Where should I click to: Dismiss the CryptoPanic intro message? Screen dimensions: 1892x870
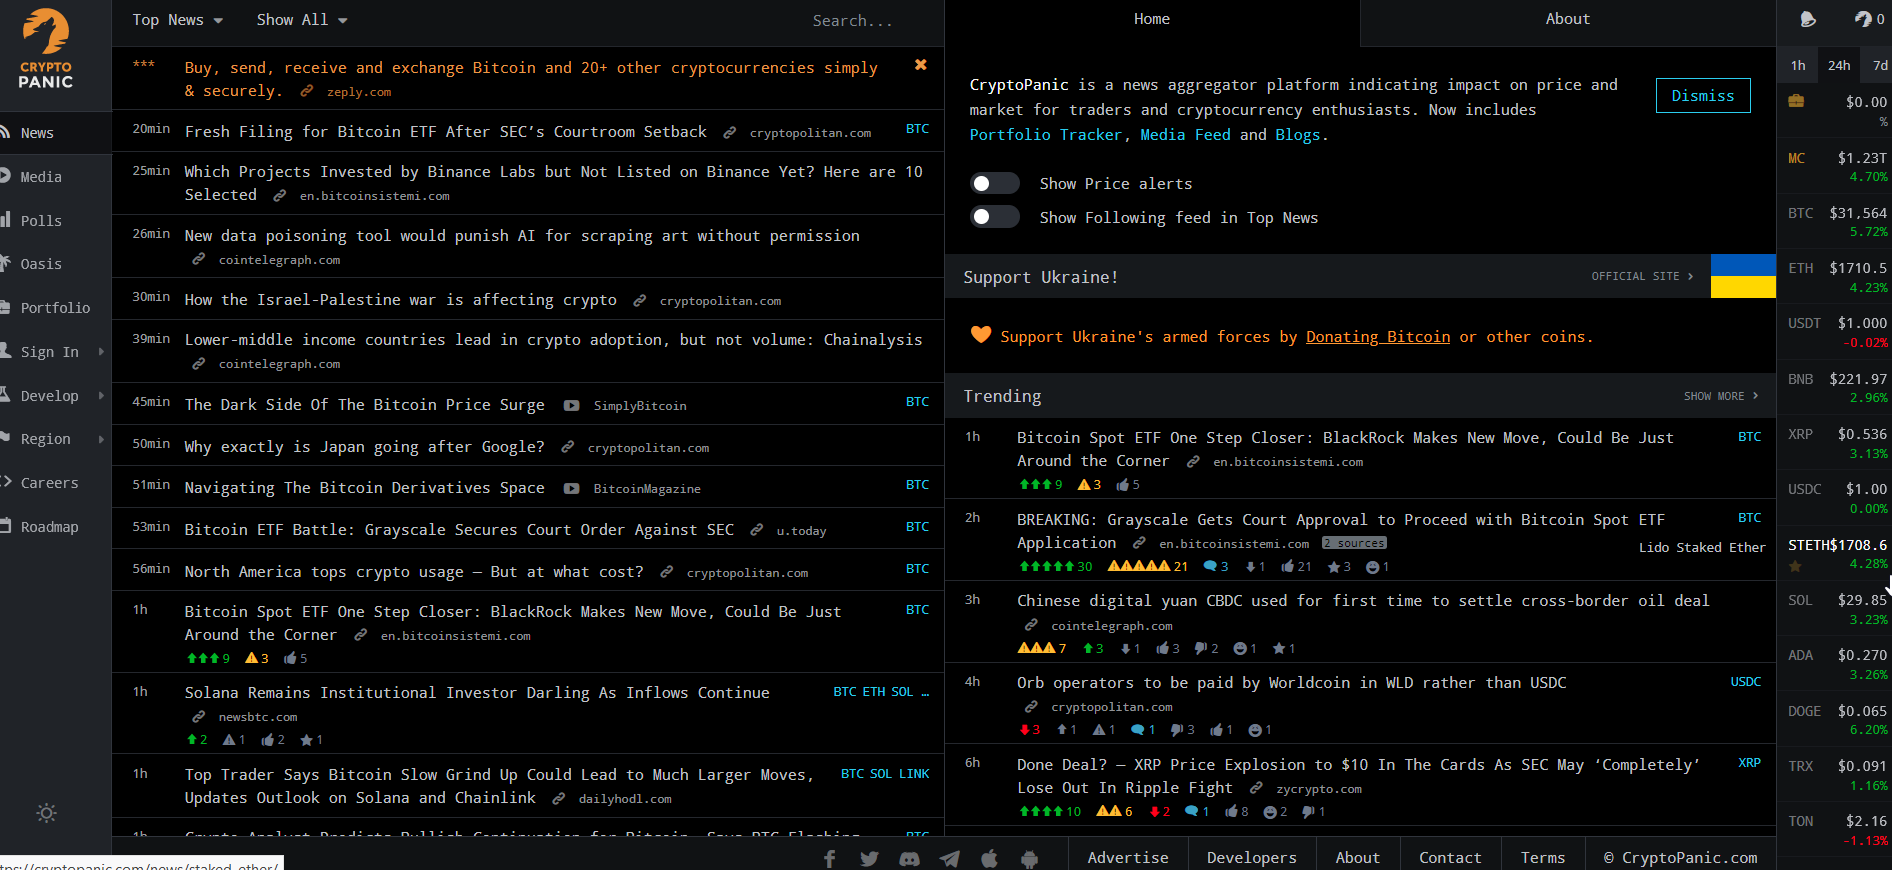point(1702,96)
